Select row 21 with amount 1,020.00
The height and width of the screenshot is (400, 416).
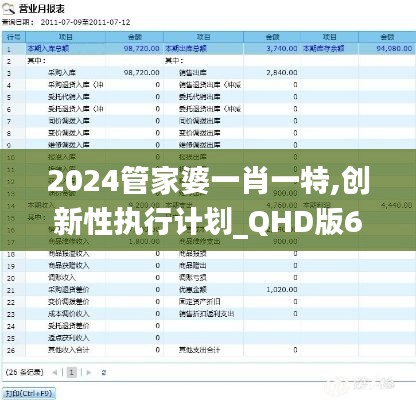click(x=209, y=290)
